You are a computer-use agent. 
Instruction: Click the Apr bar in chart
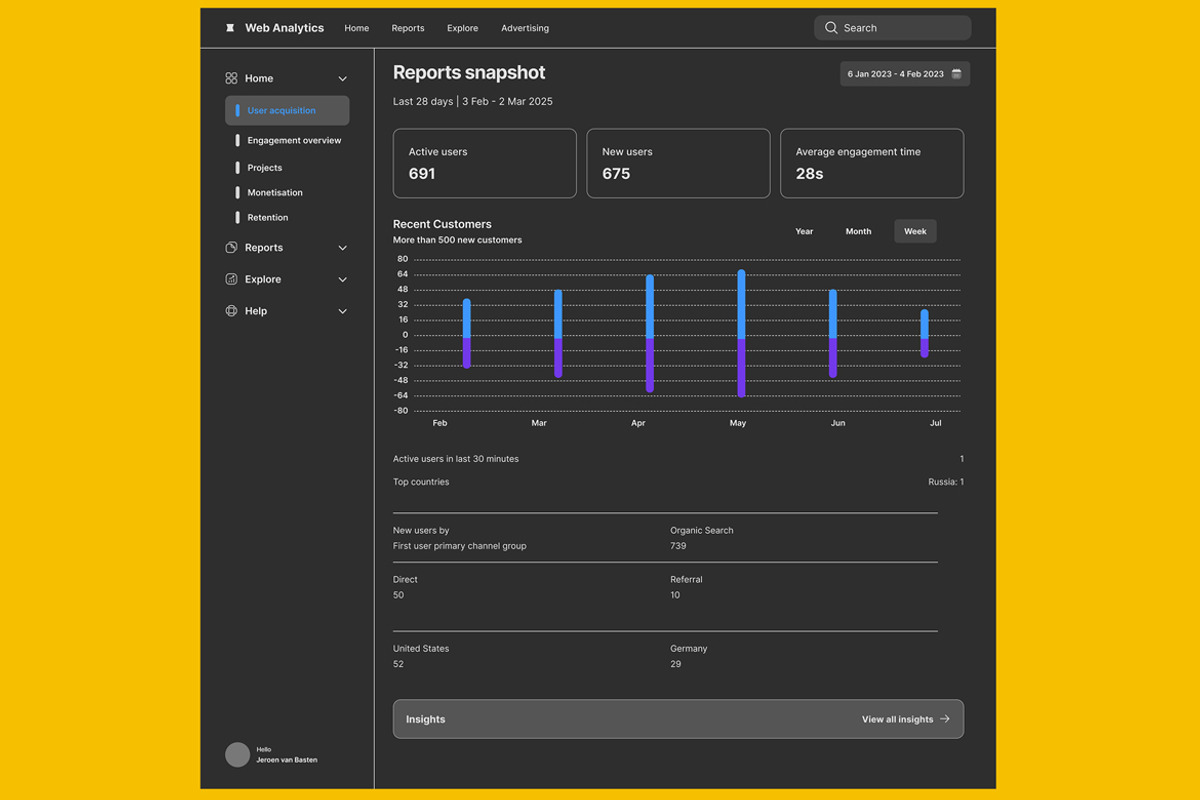point(650,333)
